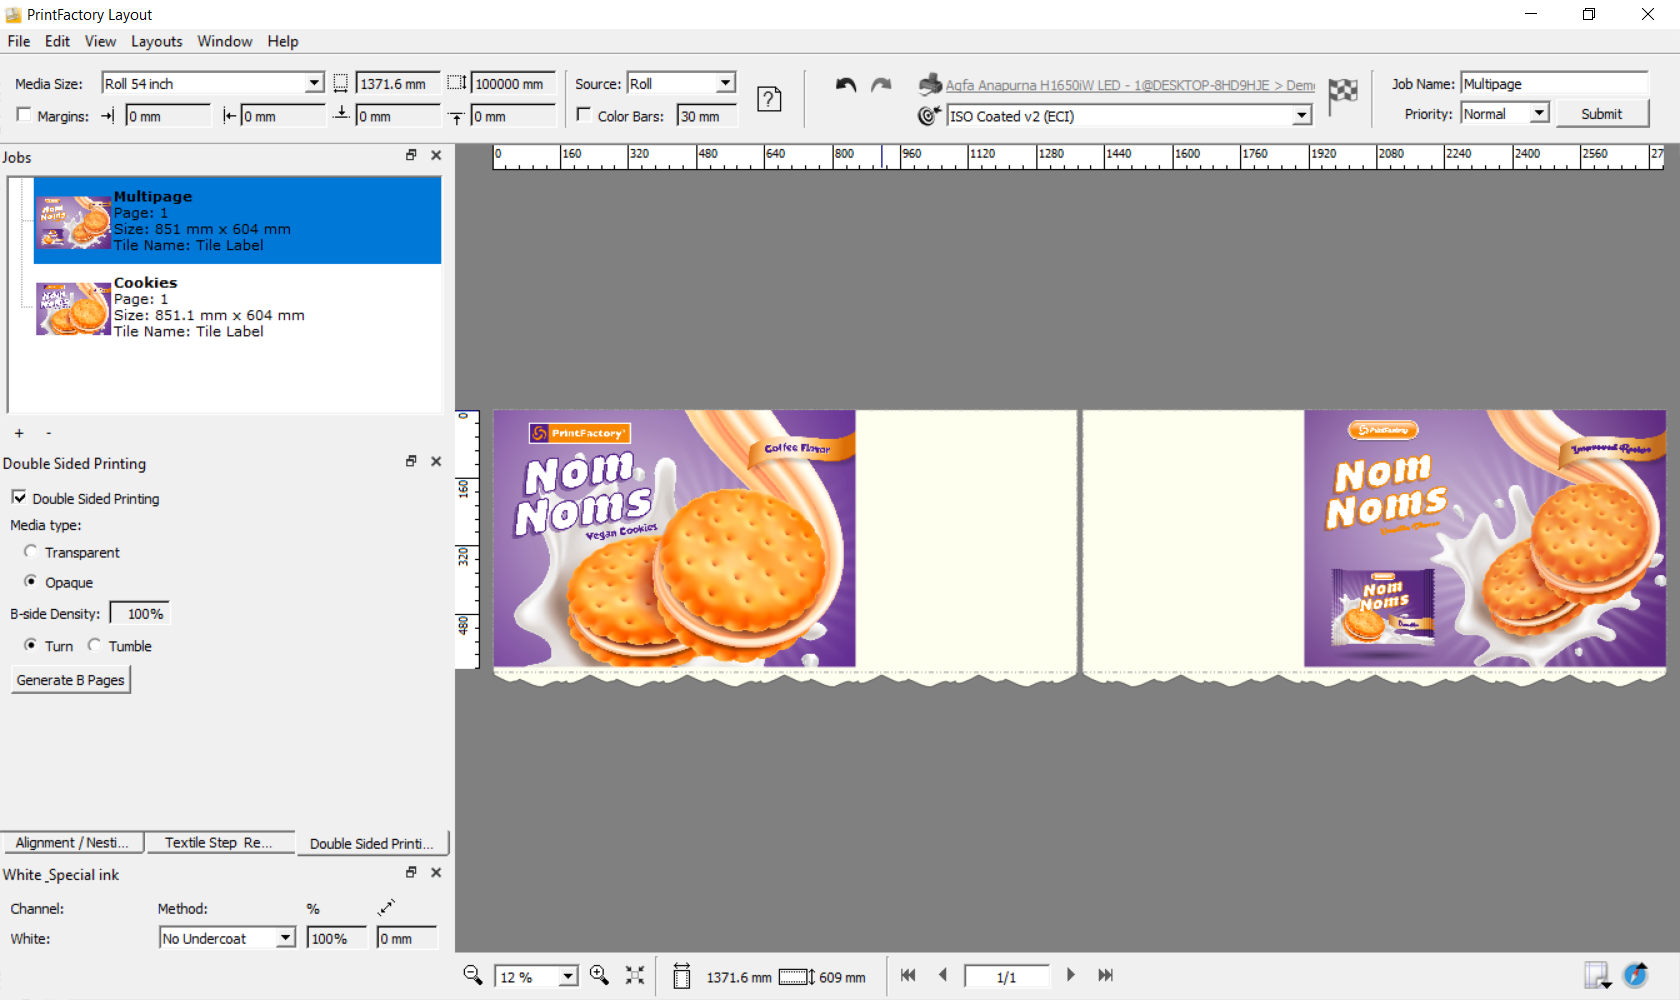Zoom out with the magnifier minus
The height and width of the screenshot is (1000, 1680).
[x=473, y=975]
